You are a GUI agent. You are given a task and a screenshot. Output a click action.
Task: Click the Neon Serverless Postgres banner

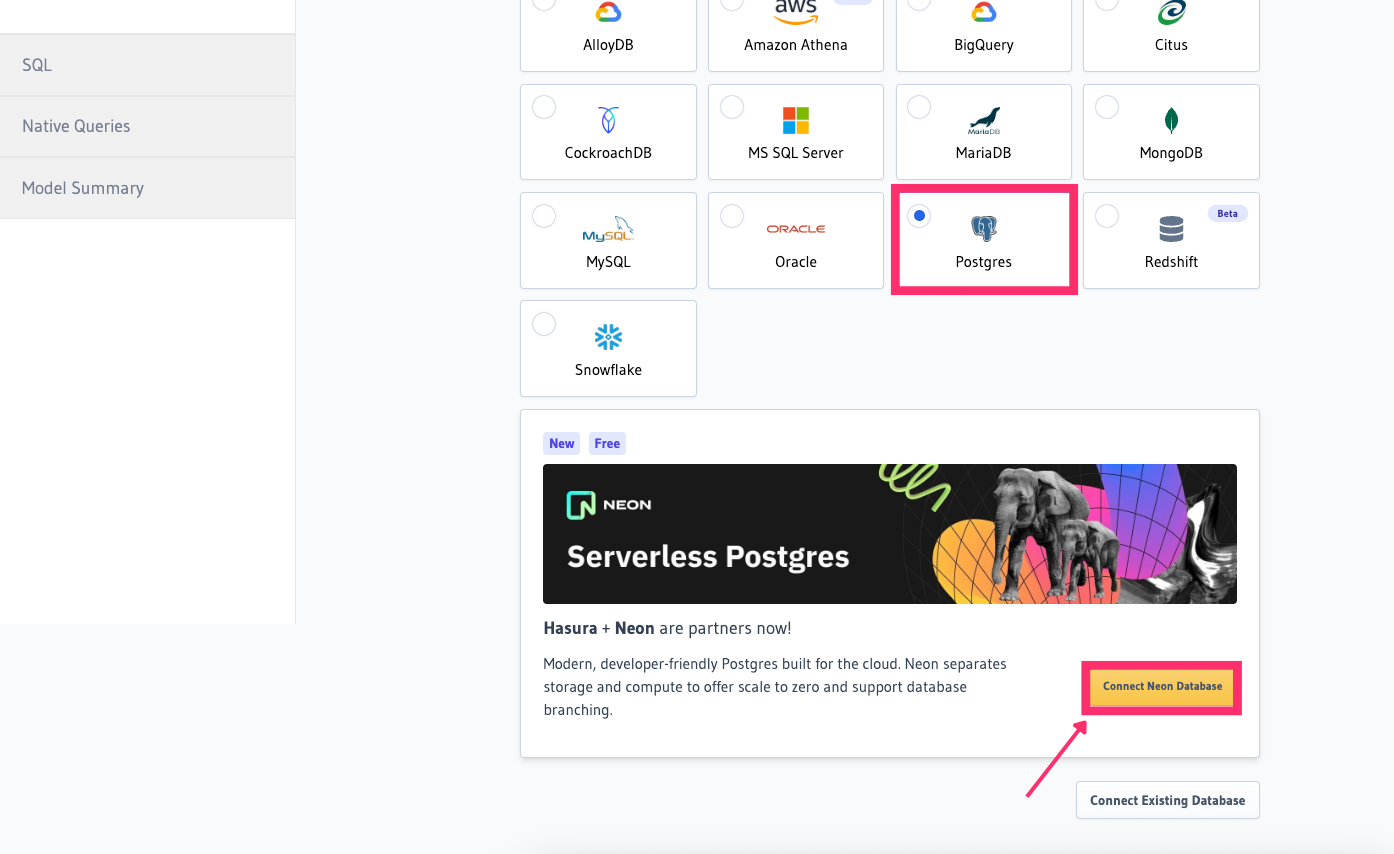[889, 533]
